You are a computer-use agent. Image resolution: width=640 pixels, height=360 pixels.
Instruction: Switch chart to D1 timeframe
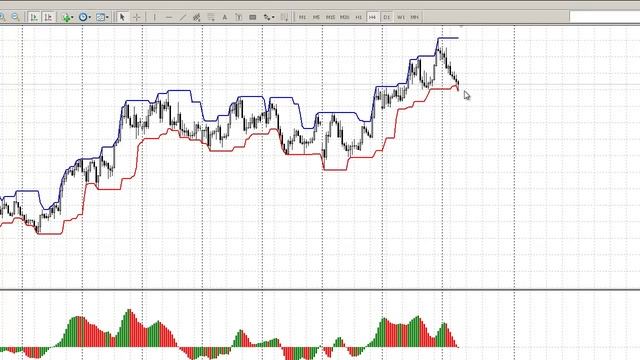point(387,17)
